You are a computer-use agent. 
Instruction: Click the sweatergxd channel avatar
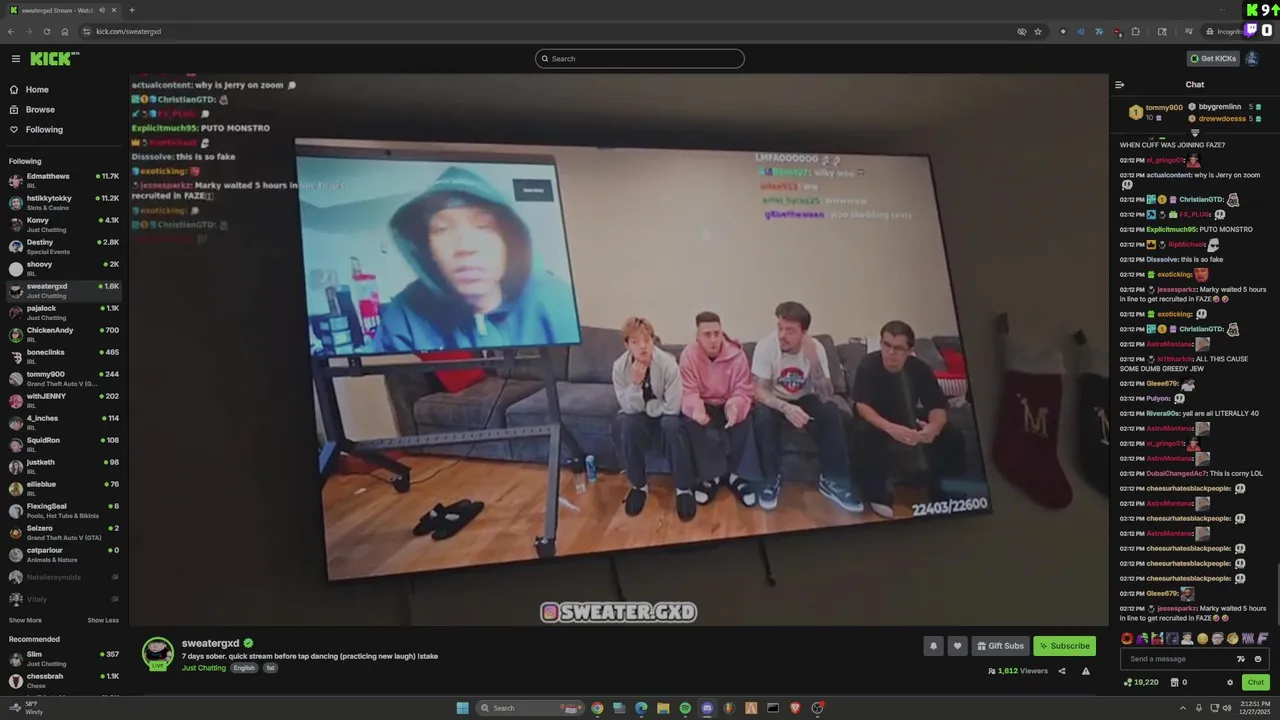[157, 653]
